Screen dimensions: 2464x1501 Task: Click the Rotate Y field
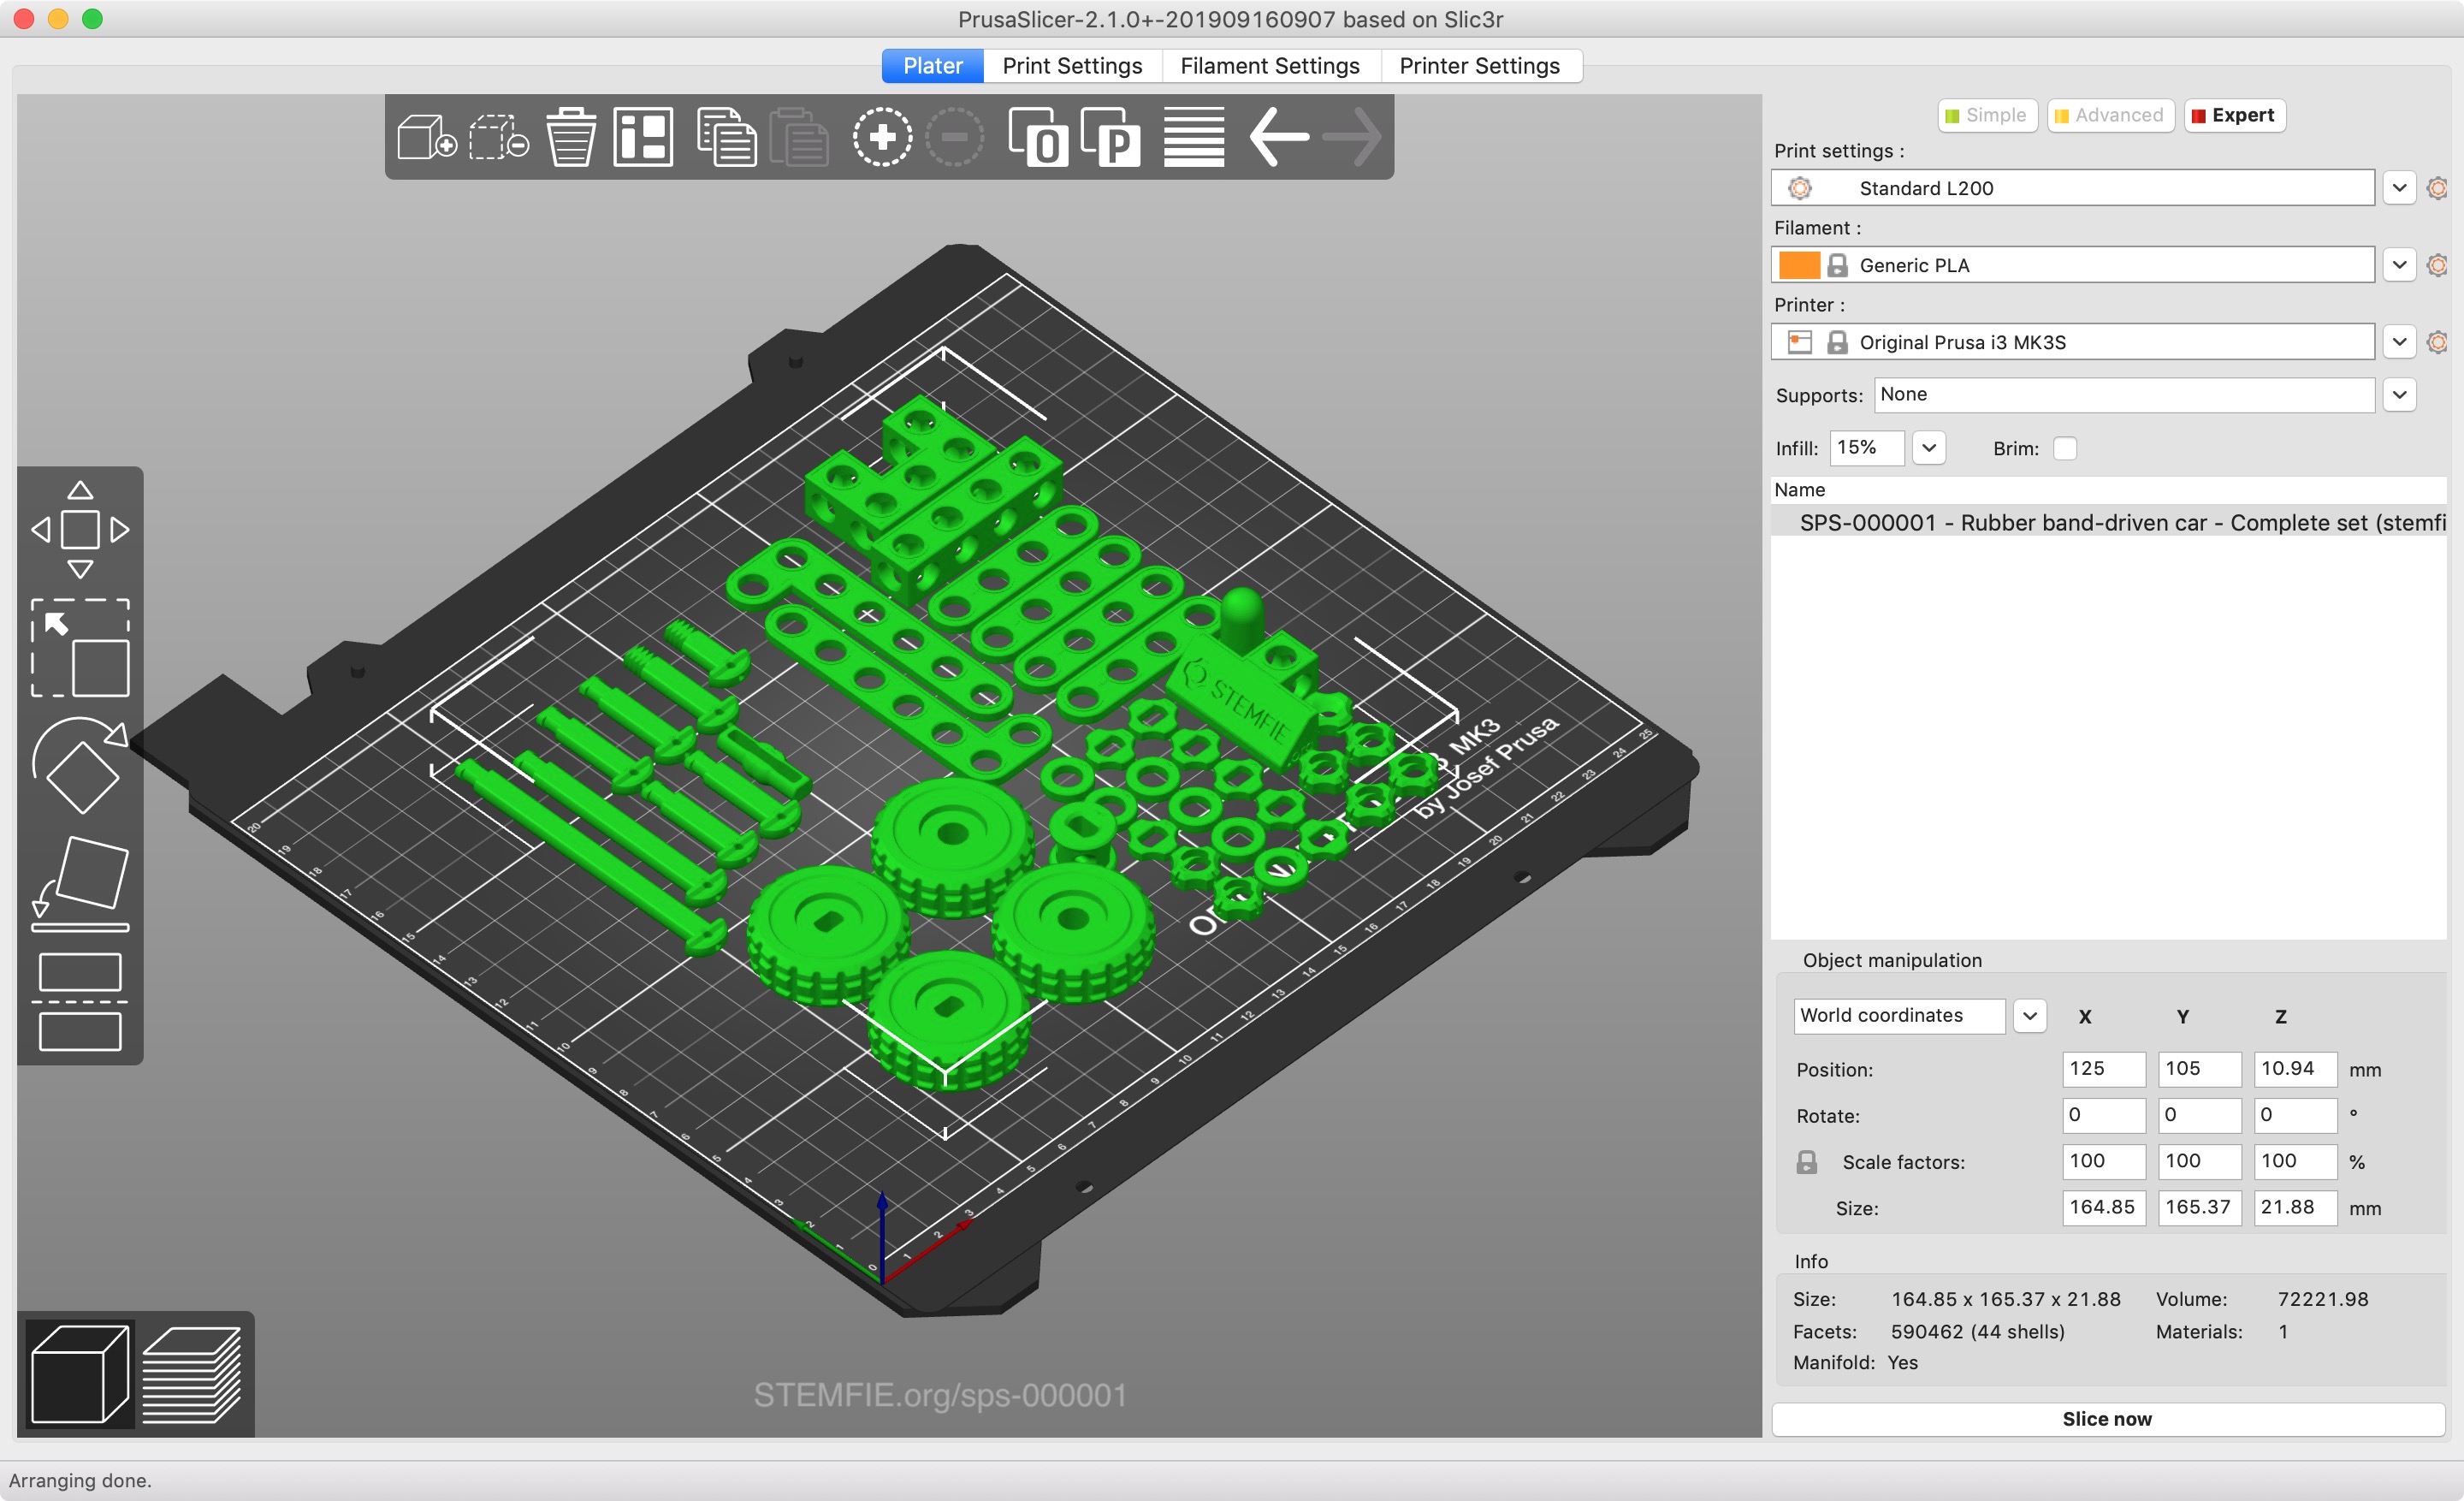[x=2199, y=1115]
